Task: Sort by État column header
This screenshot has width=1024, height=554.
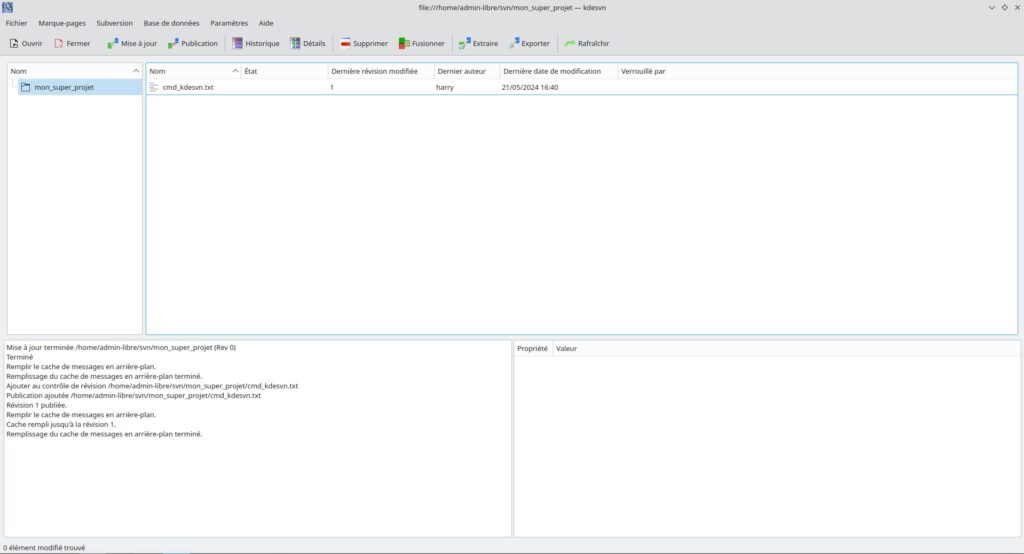Action: coord(285,71)
